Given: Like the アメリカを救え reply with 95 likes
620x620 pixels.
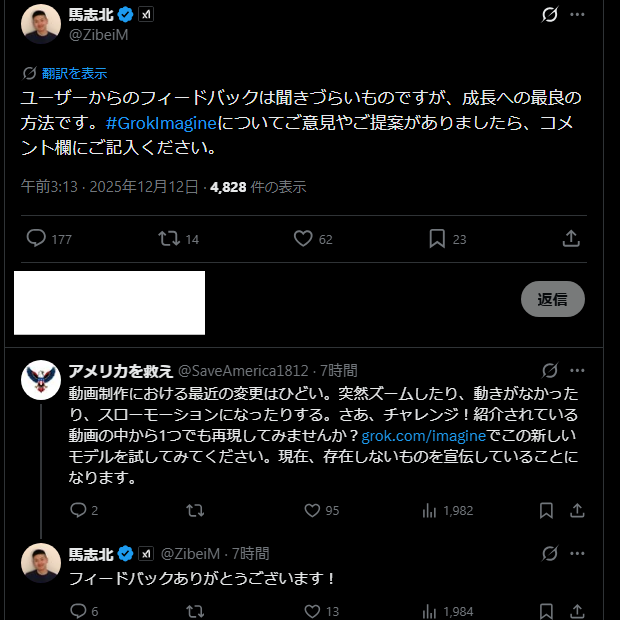Looking at the screenshot, I should [x=311, y=510].
